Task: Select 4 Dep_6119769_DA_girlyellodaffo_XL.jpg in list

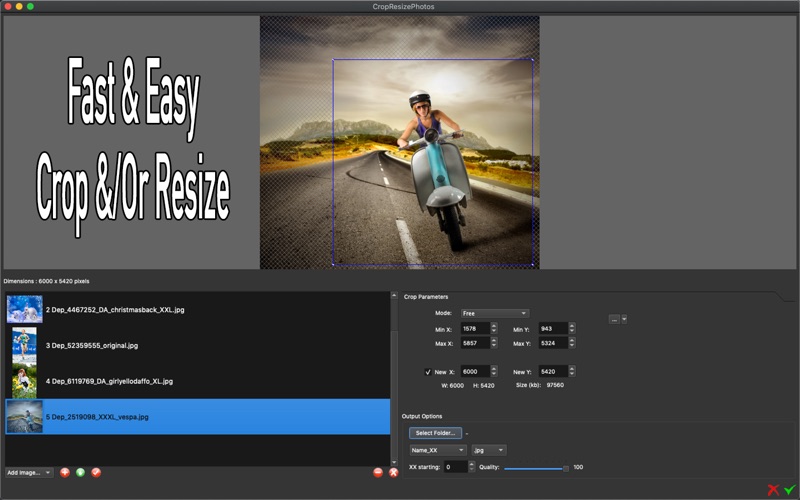Action: [197, 381]
